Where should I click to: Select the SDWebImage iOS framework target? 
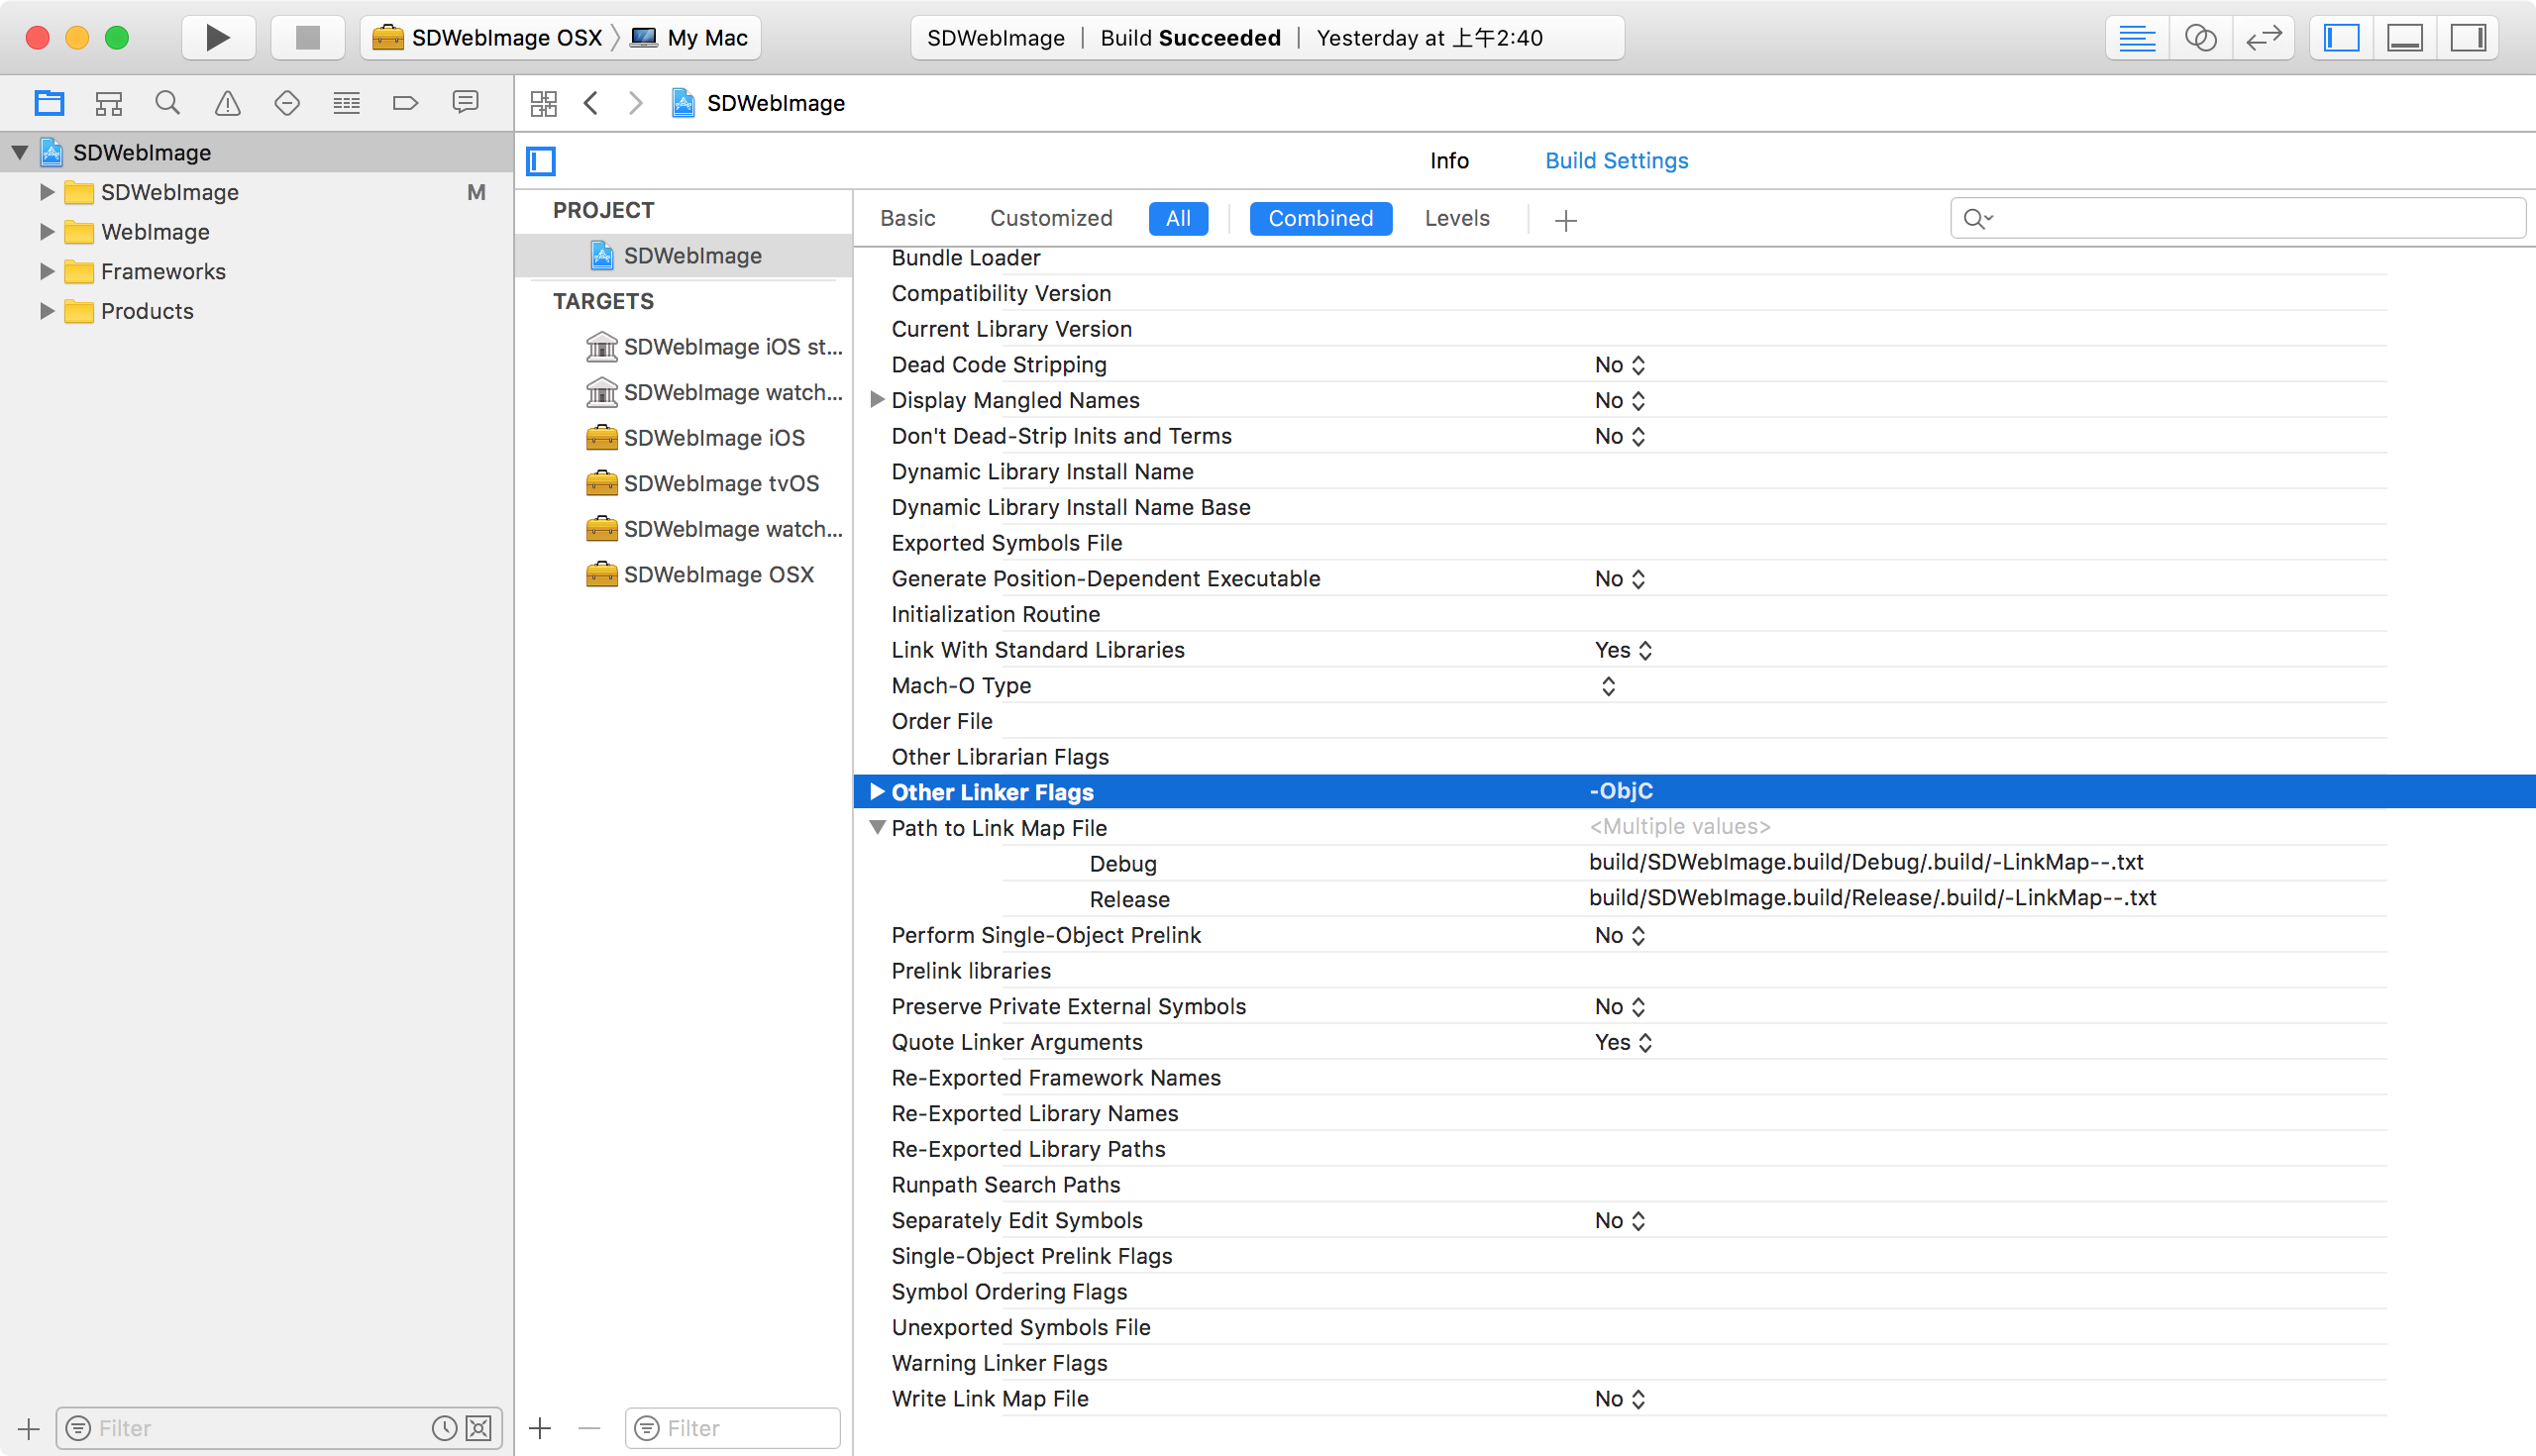coord(695,438)
